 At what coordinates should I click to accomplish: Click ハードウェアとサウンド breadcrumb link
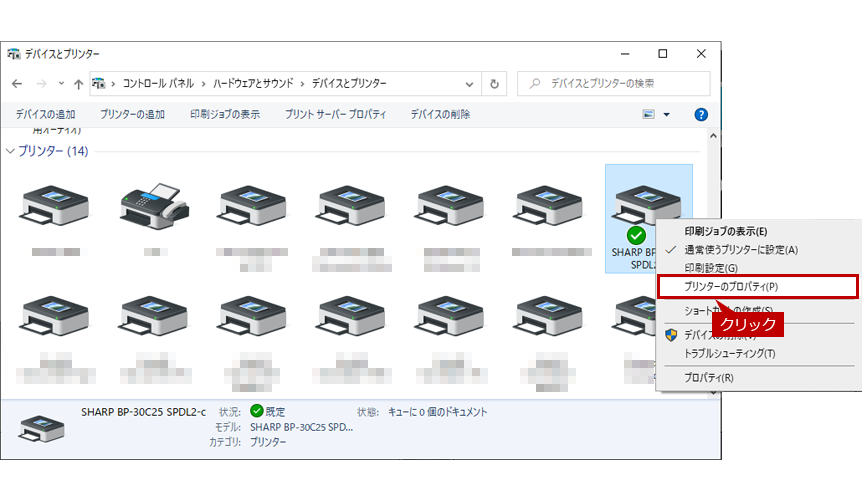click(x=253, y=84)
